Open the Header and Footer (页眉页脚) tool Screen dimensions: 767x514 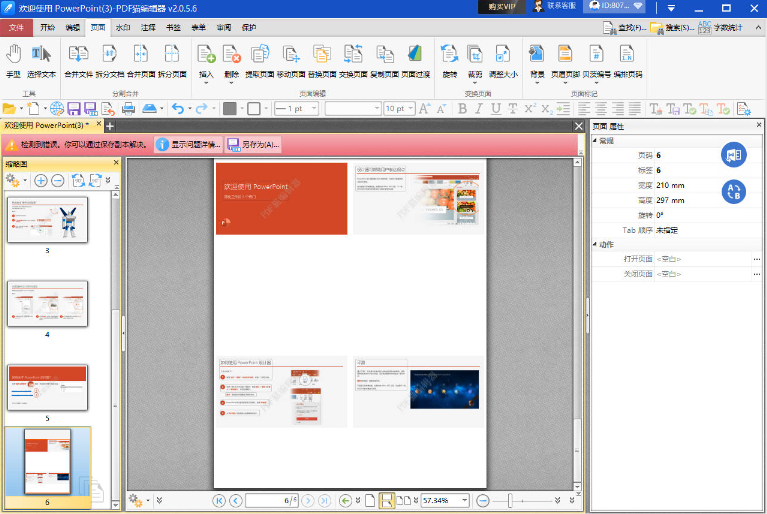click(x=565, y=59)
